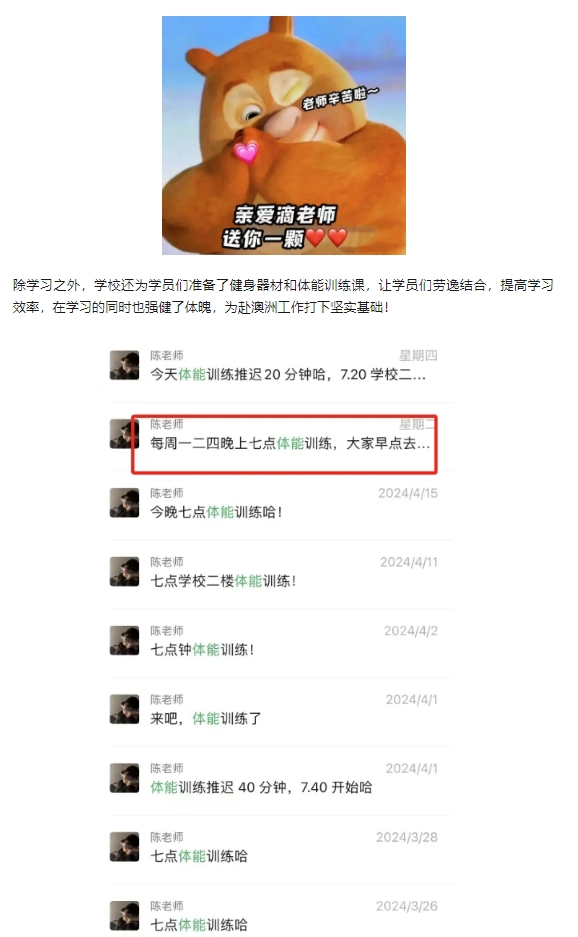
Task: Click the pink heart on bear image
Action: point(246,152)
